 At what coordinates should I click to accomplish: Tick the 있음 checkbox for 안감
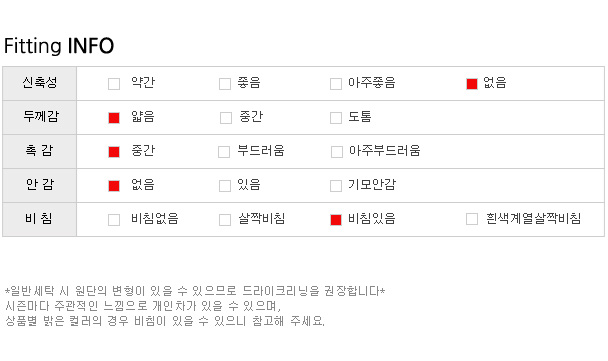point(225,186)
